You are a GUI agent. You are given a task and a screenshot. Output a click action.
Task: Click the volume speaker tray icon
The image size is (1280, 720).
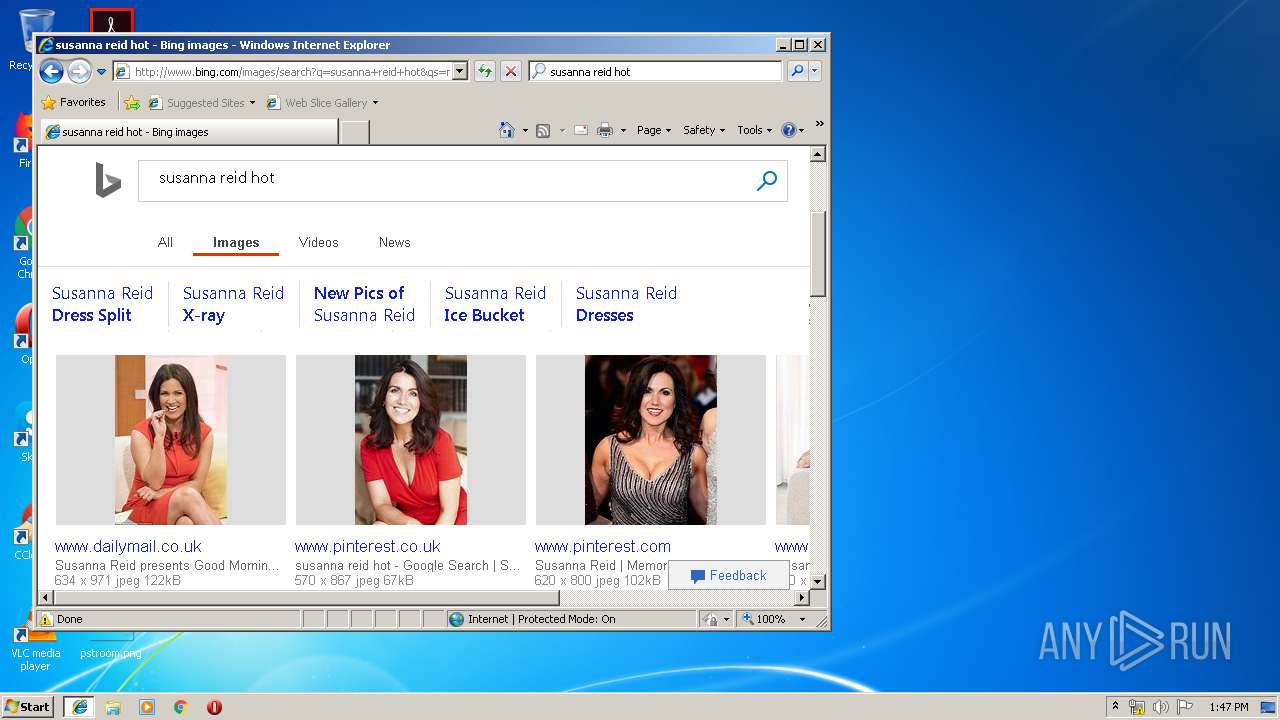[1160, 707]
